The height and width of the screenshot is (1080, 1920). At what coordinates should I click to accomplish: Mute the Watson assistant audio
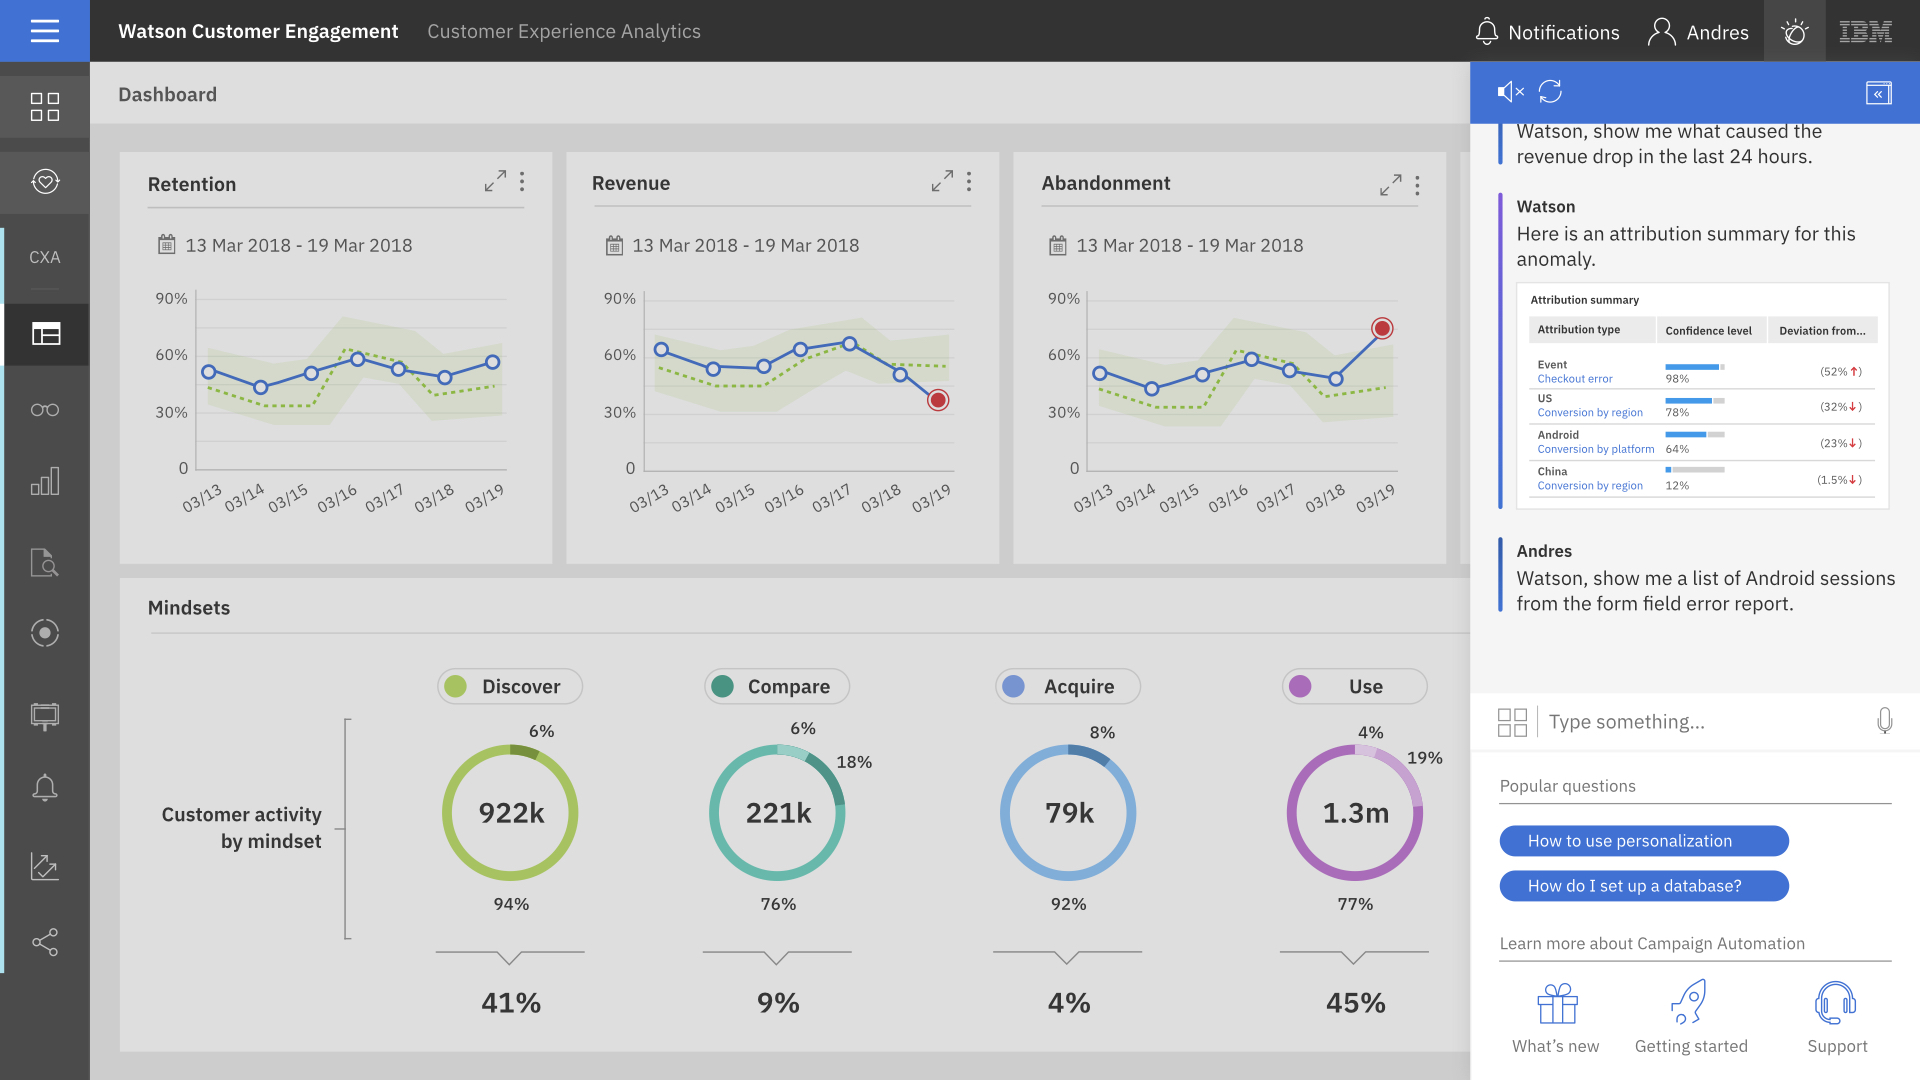coord(1510,92)
